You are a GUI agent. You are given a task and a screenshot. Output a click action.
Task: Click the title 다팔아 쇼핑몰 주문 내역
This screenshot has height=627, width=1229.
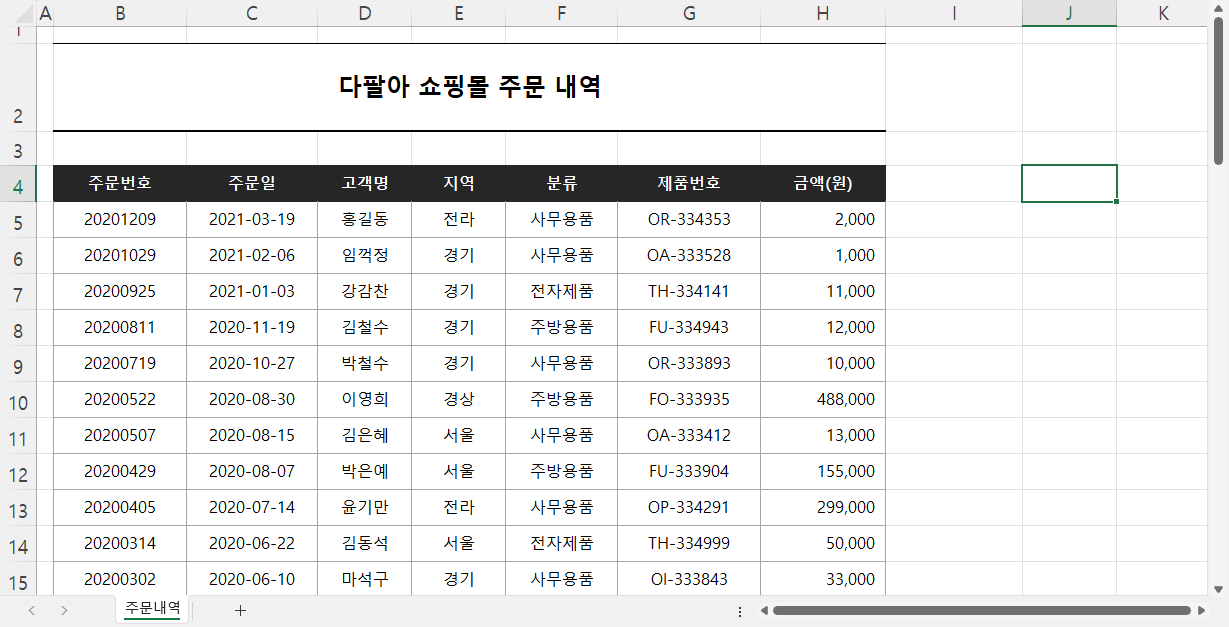coord(470,87)
